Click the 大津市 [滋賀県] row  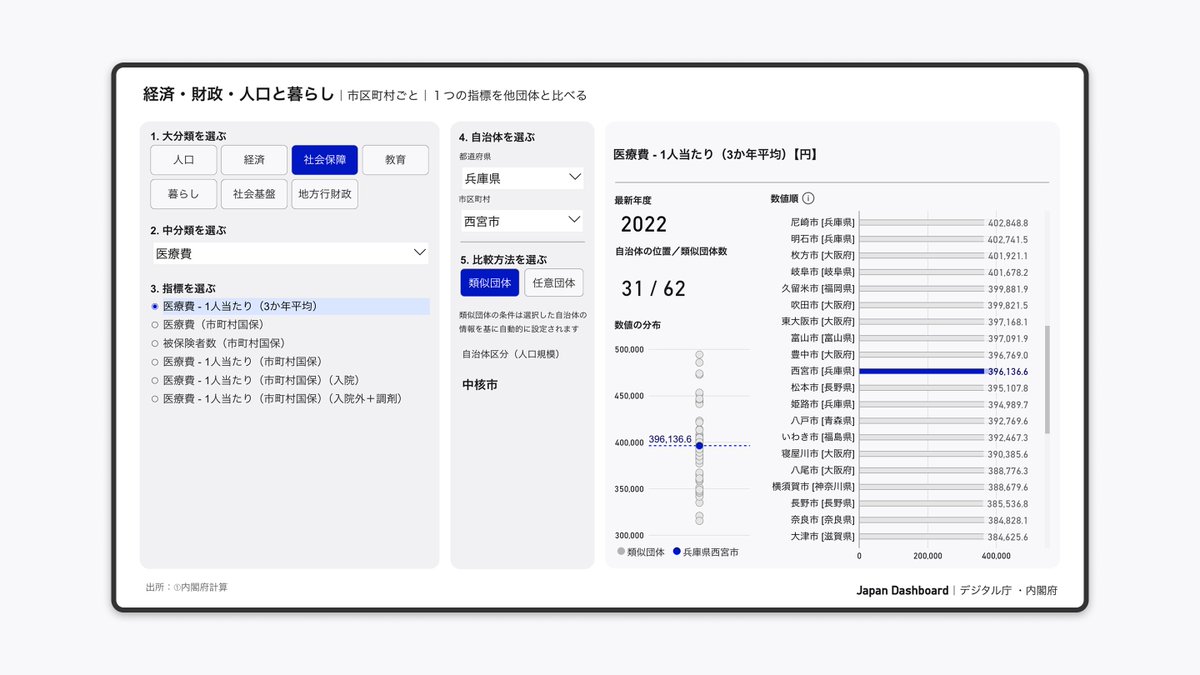click(x=910, y=536)
